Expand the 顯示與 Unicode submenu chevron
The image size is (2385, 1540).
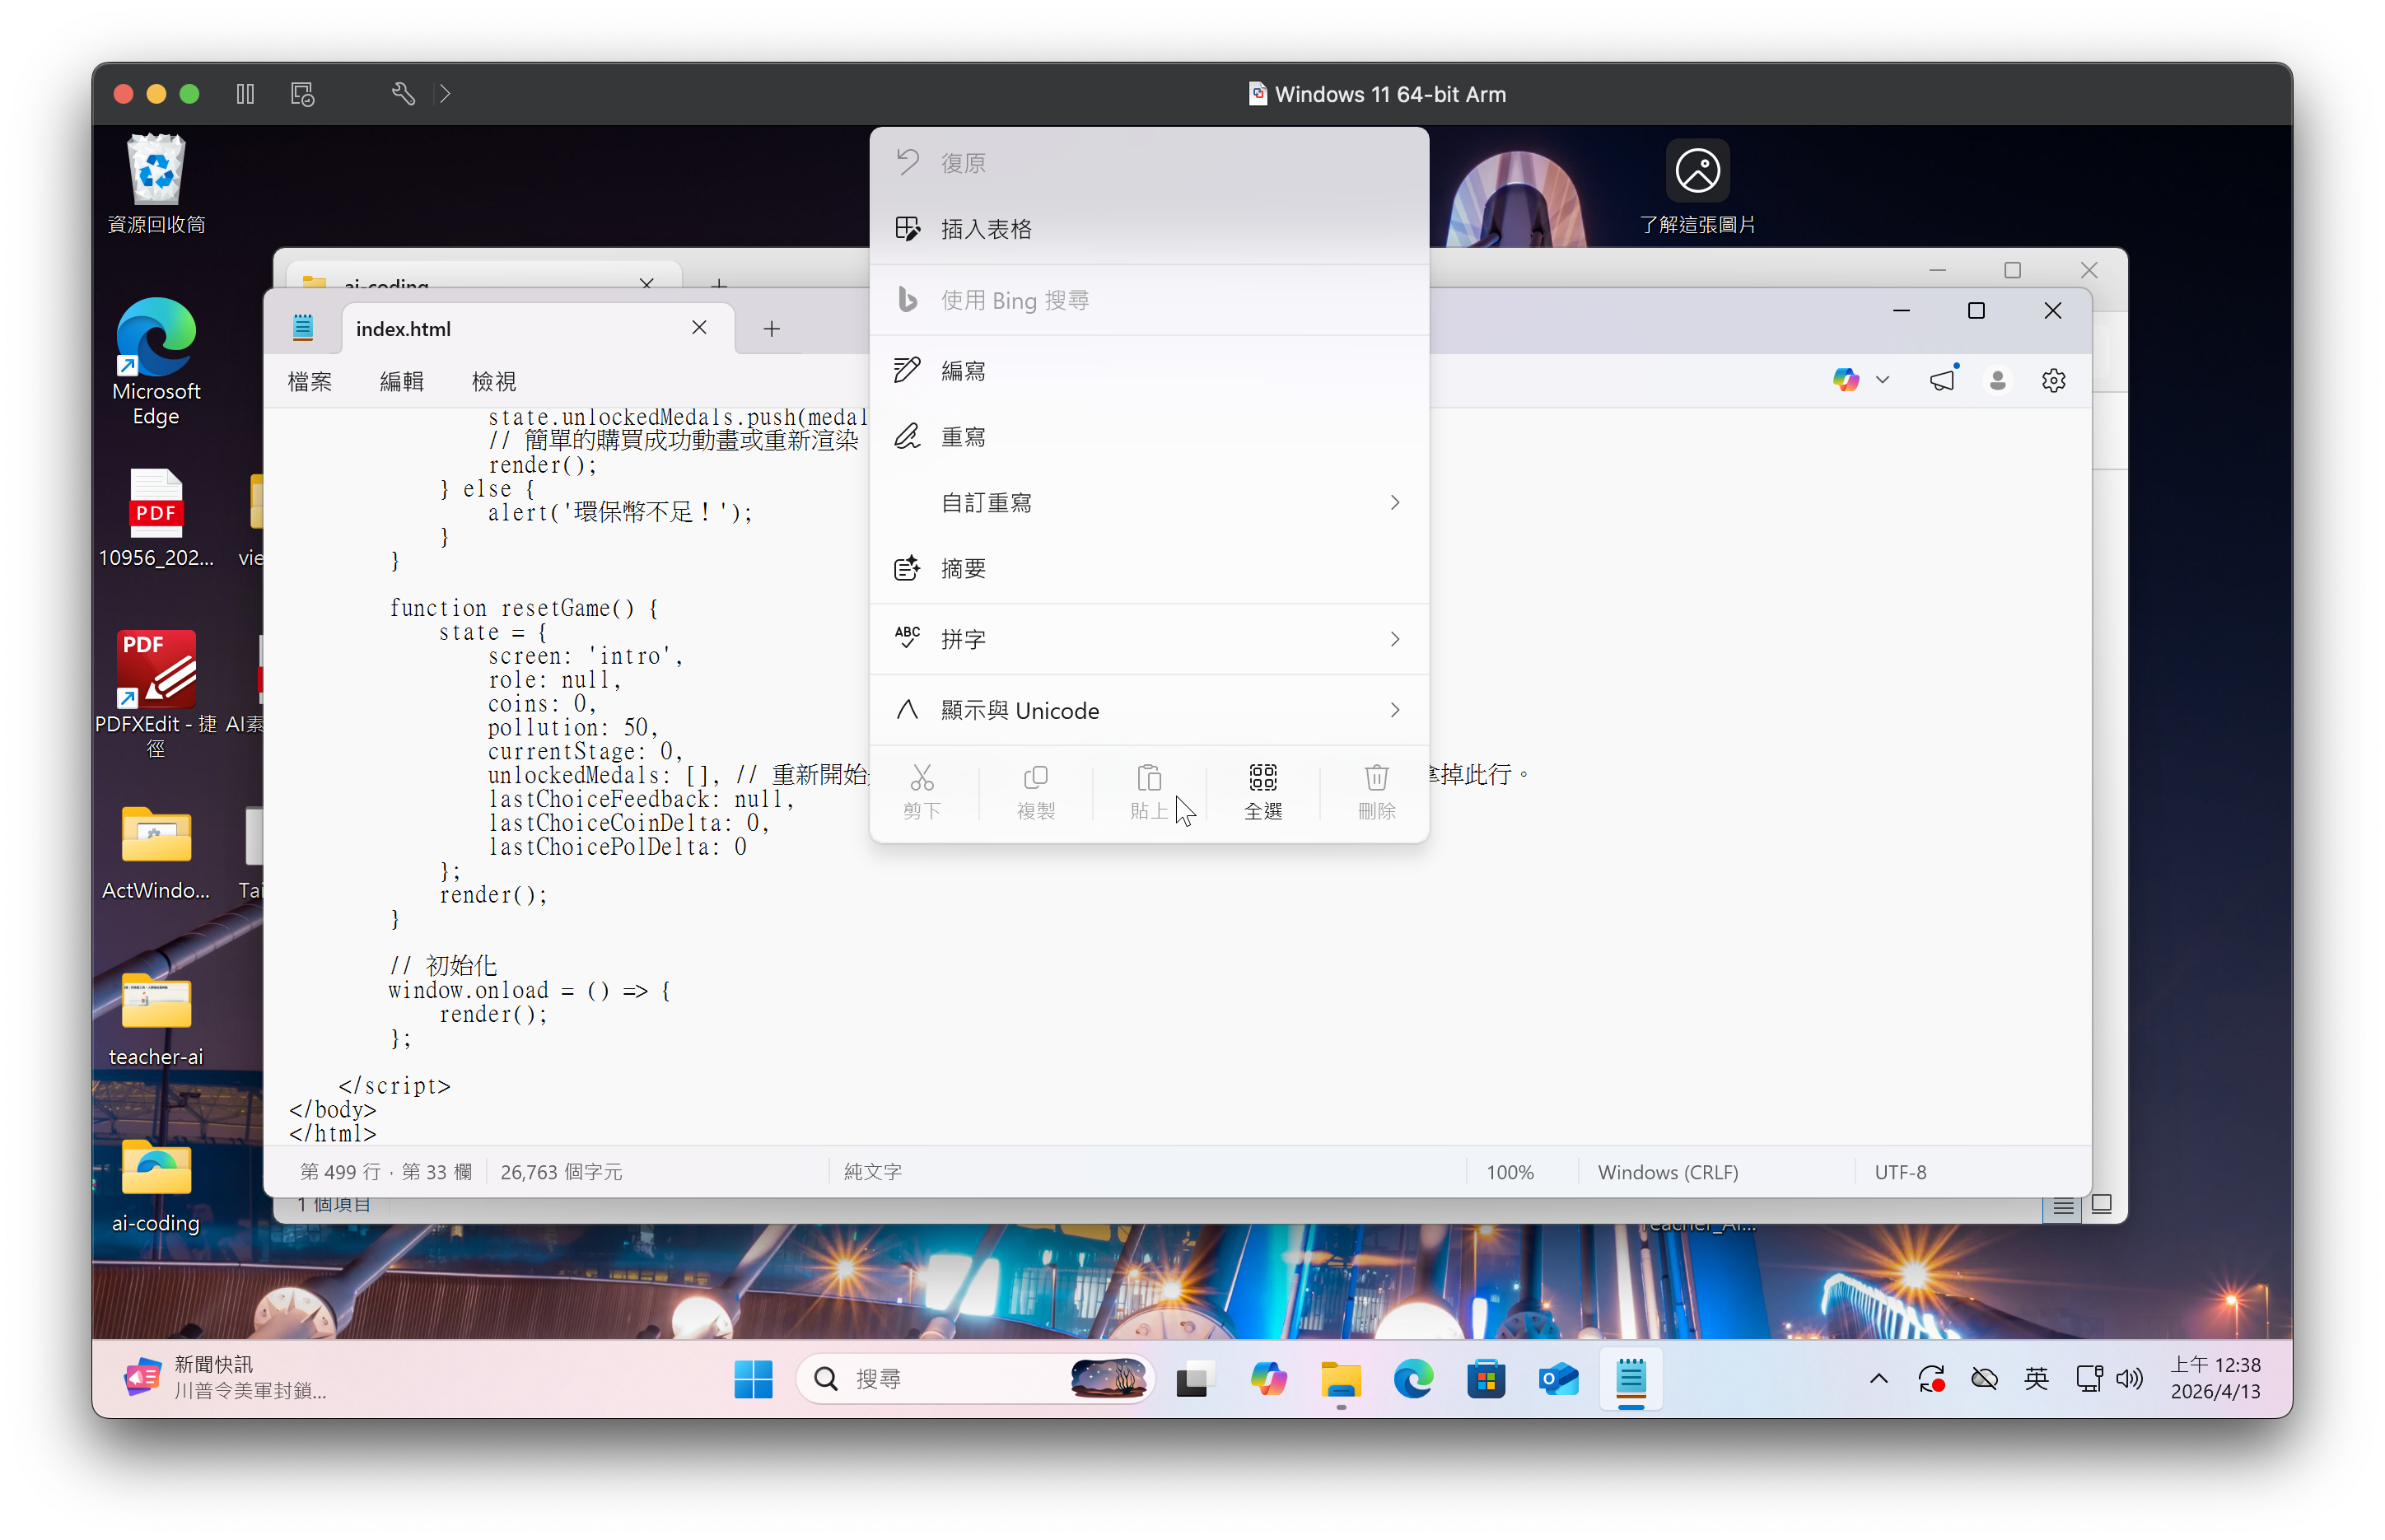[1394, 711]
